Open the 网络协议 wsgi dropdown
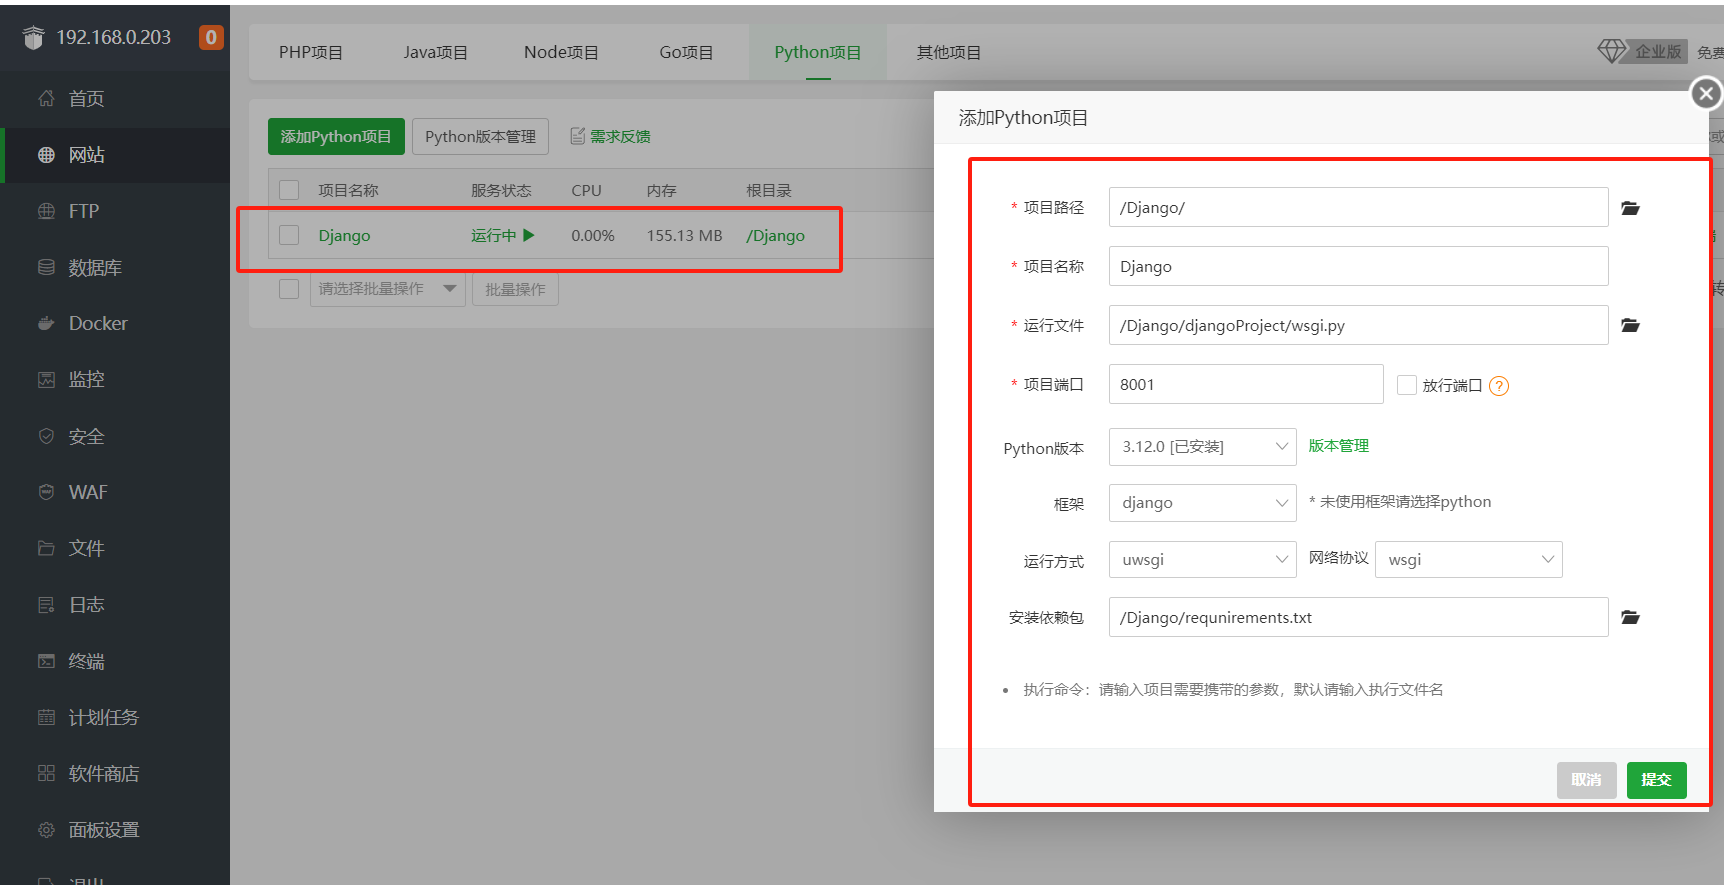The image size is (1724, 885). 1469,560
